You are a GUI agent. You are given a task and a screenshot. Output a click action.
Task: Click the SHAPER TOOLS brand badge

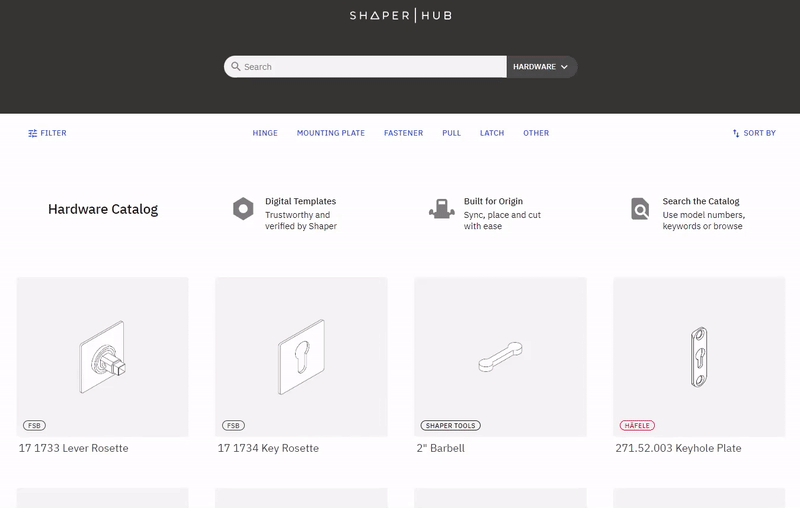[451, 425]
